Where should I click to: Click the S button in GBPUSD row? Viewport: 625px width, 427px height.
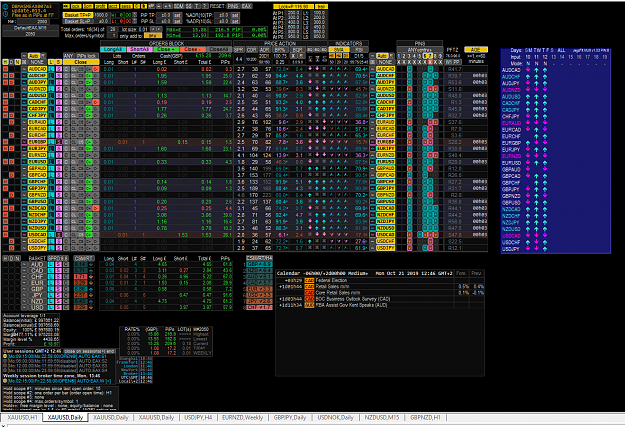(59, 201)
